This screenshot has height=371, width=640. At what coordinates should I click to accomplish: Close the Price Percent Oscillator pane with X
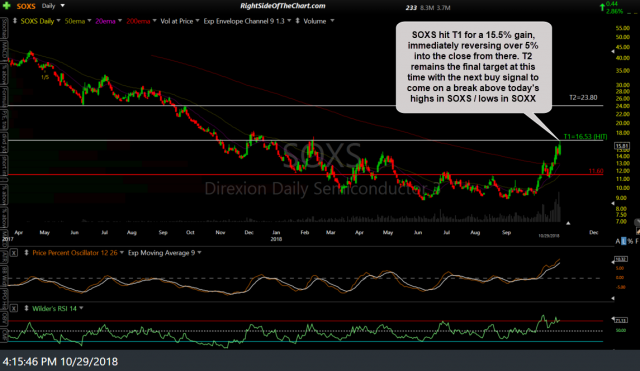(x=14, y=253)
